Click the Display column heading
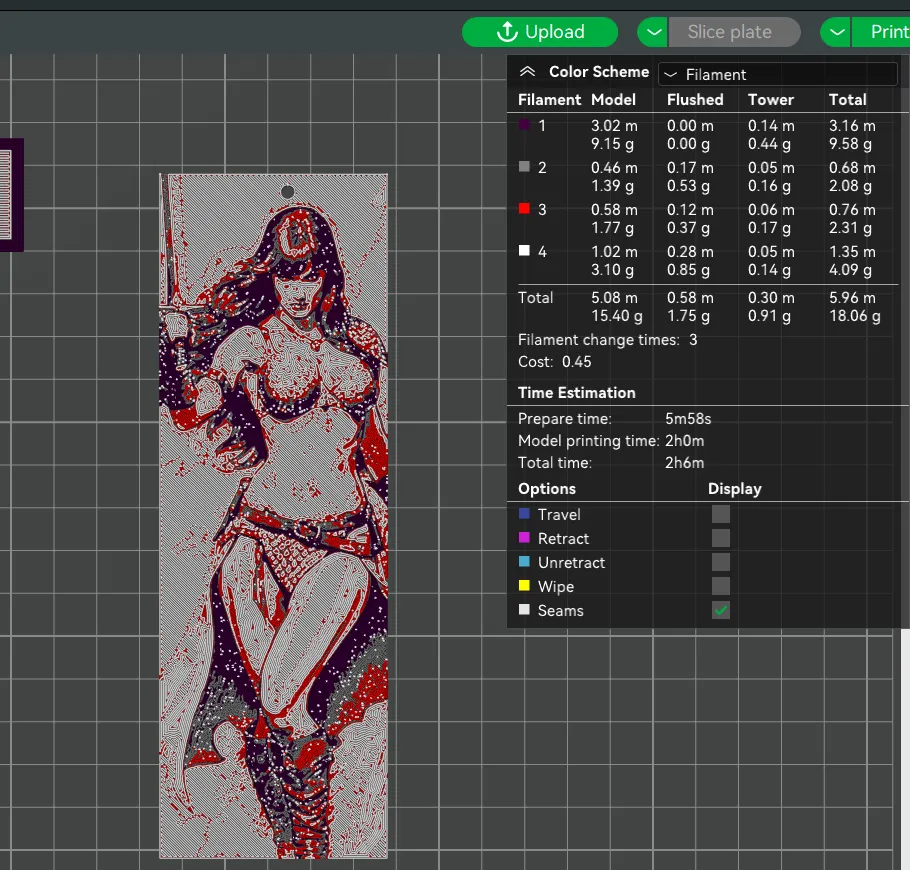This screenshot has height=870, width=910. coord(734,489)
